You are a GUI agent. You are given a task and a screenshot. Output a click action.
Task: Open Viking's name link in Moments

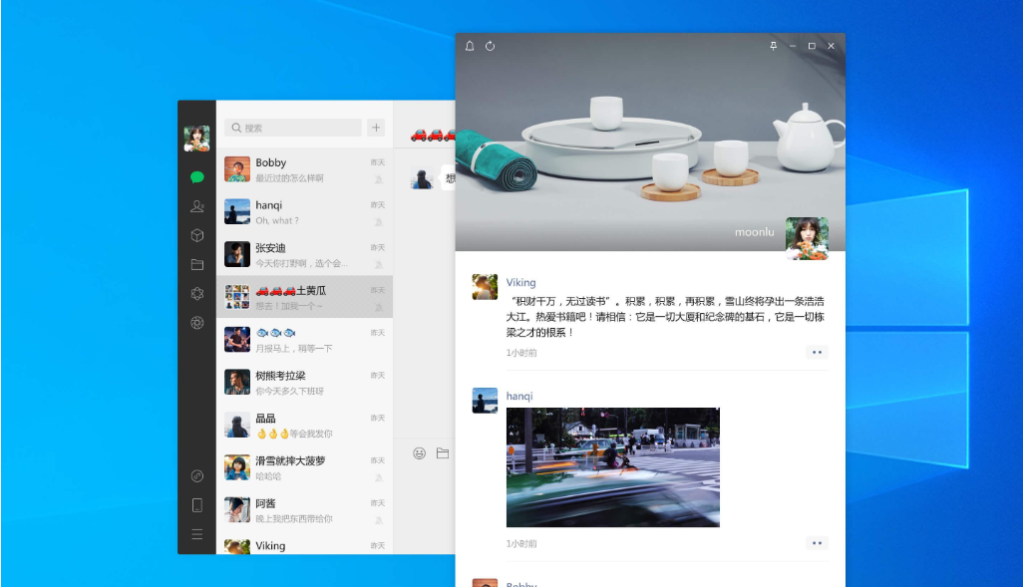point(521,282)
